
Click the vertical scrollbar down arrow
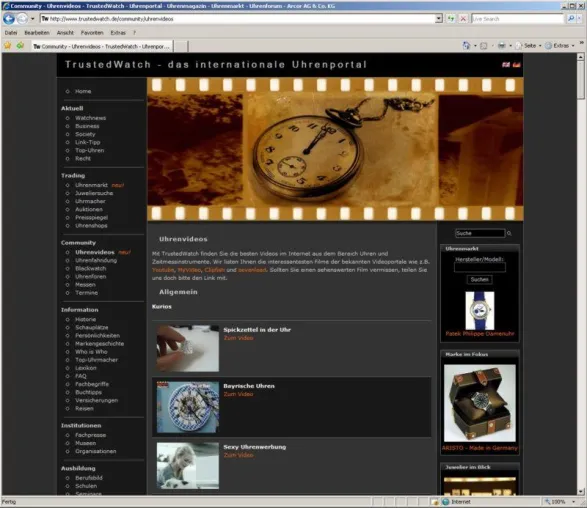click(x=581, y=491)
